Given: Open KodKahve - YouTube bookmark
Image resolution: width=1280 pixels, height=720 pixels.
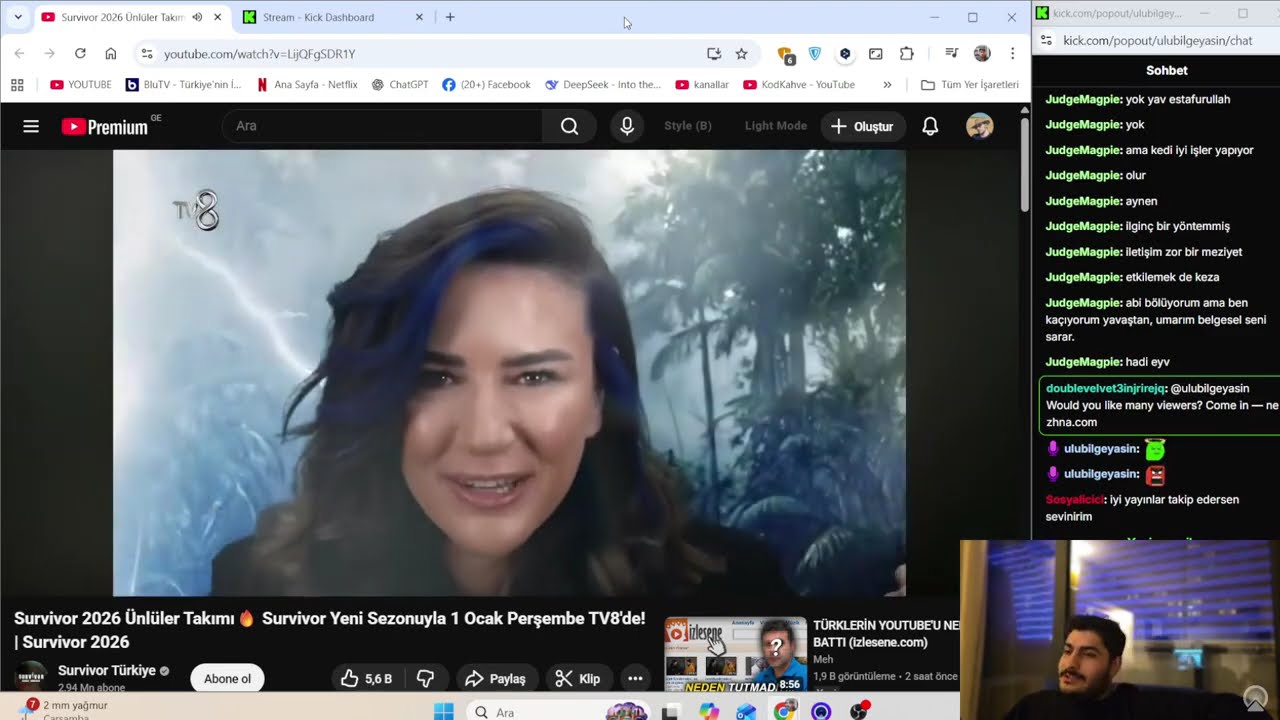Looking at the screenshot, I should click(x=799, y=85).
